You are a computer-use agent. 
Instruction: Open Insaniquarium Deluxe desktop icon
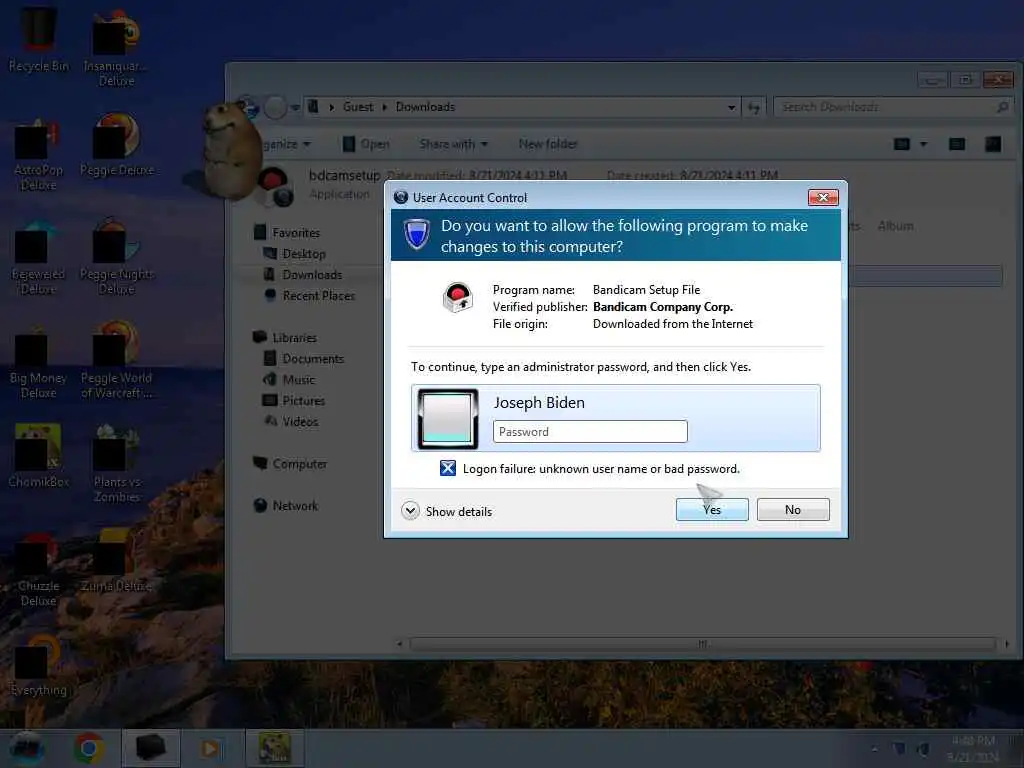coord(116,48)
